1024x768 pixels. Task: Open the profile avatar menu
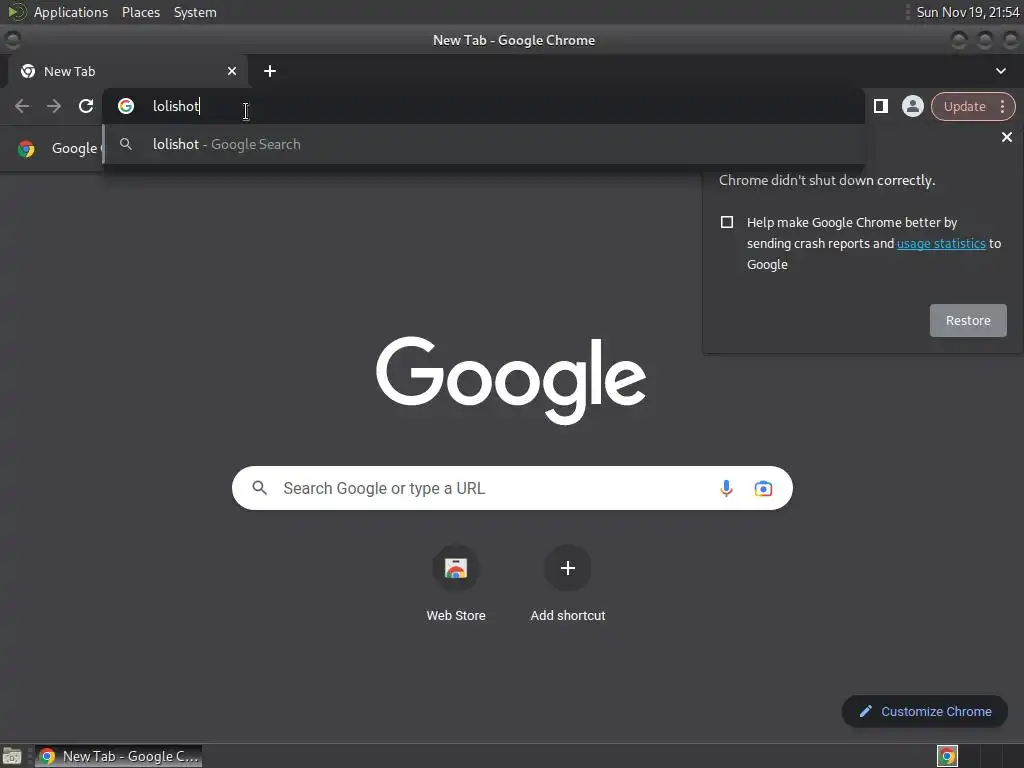[x=912, y=106]
